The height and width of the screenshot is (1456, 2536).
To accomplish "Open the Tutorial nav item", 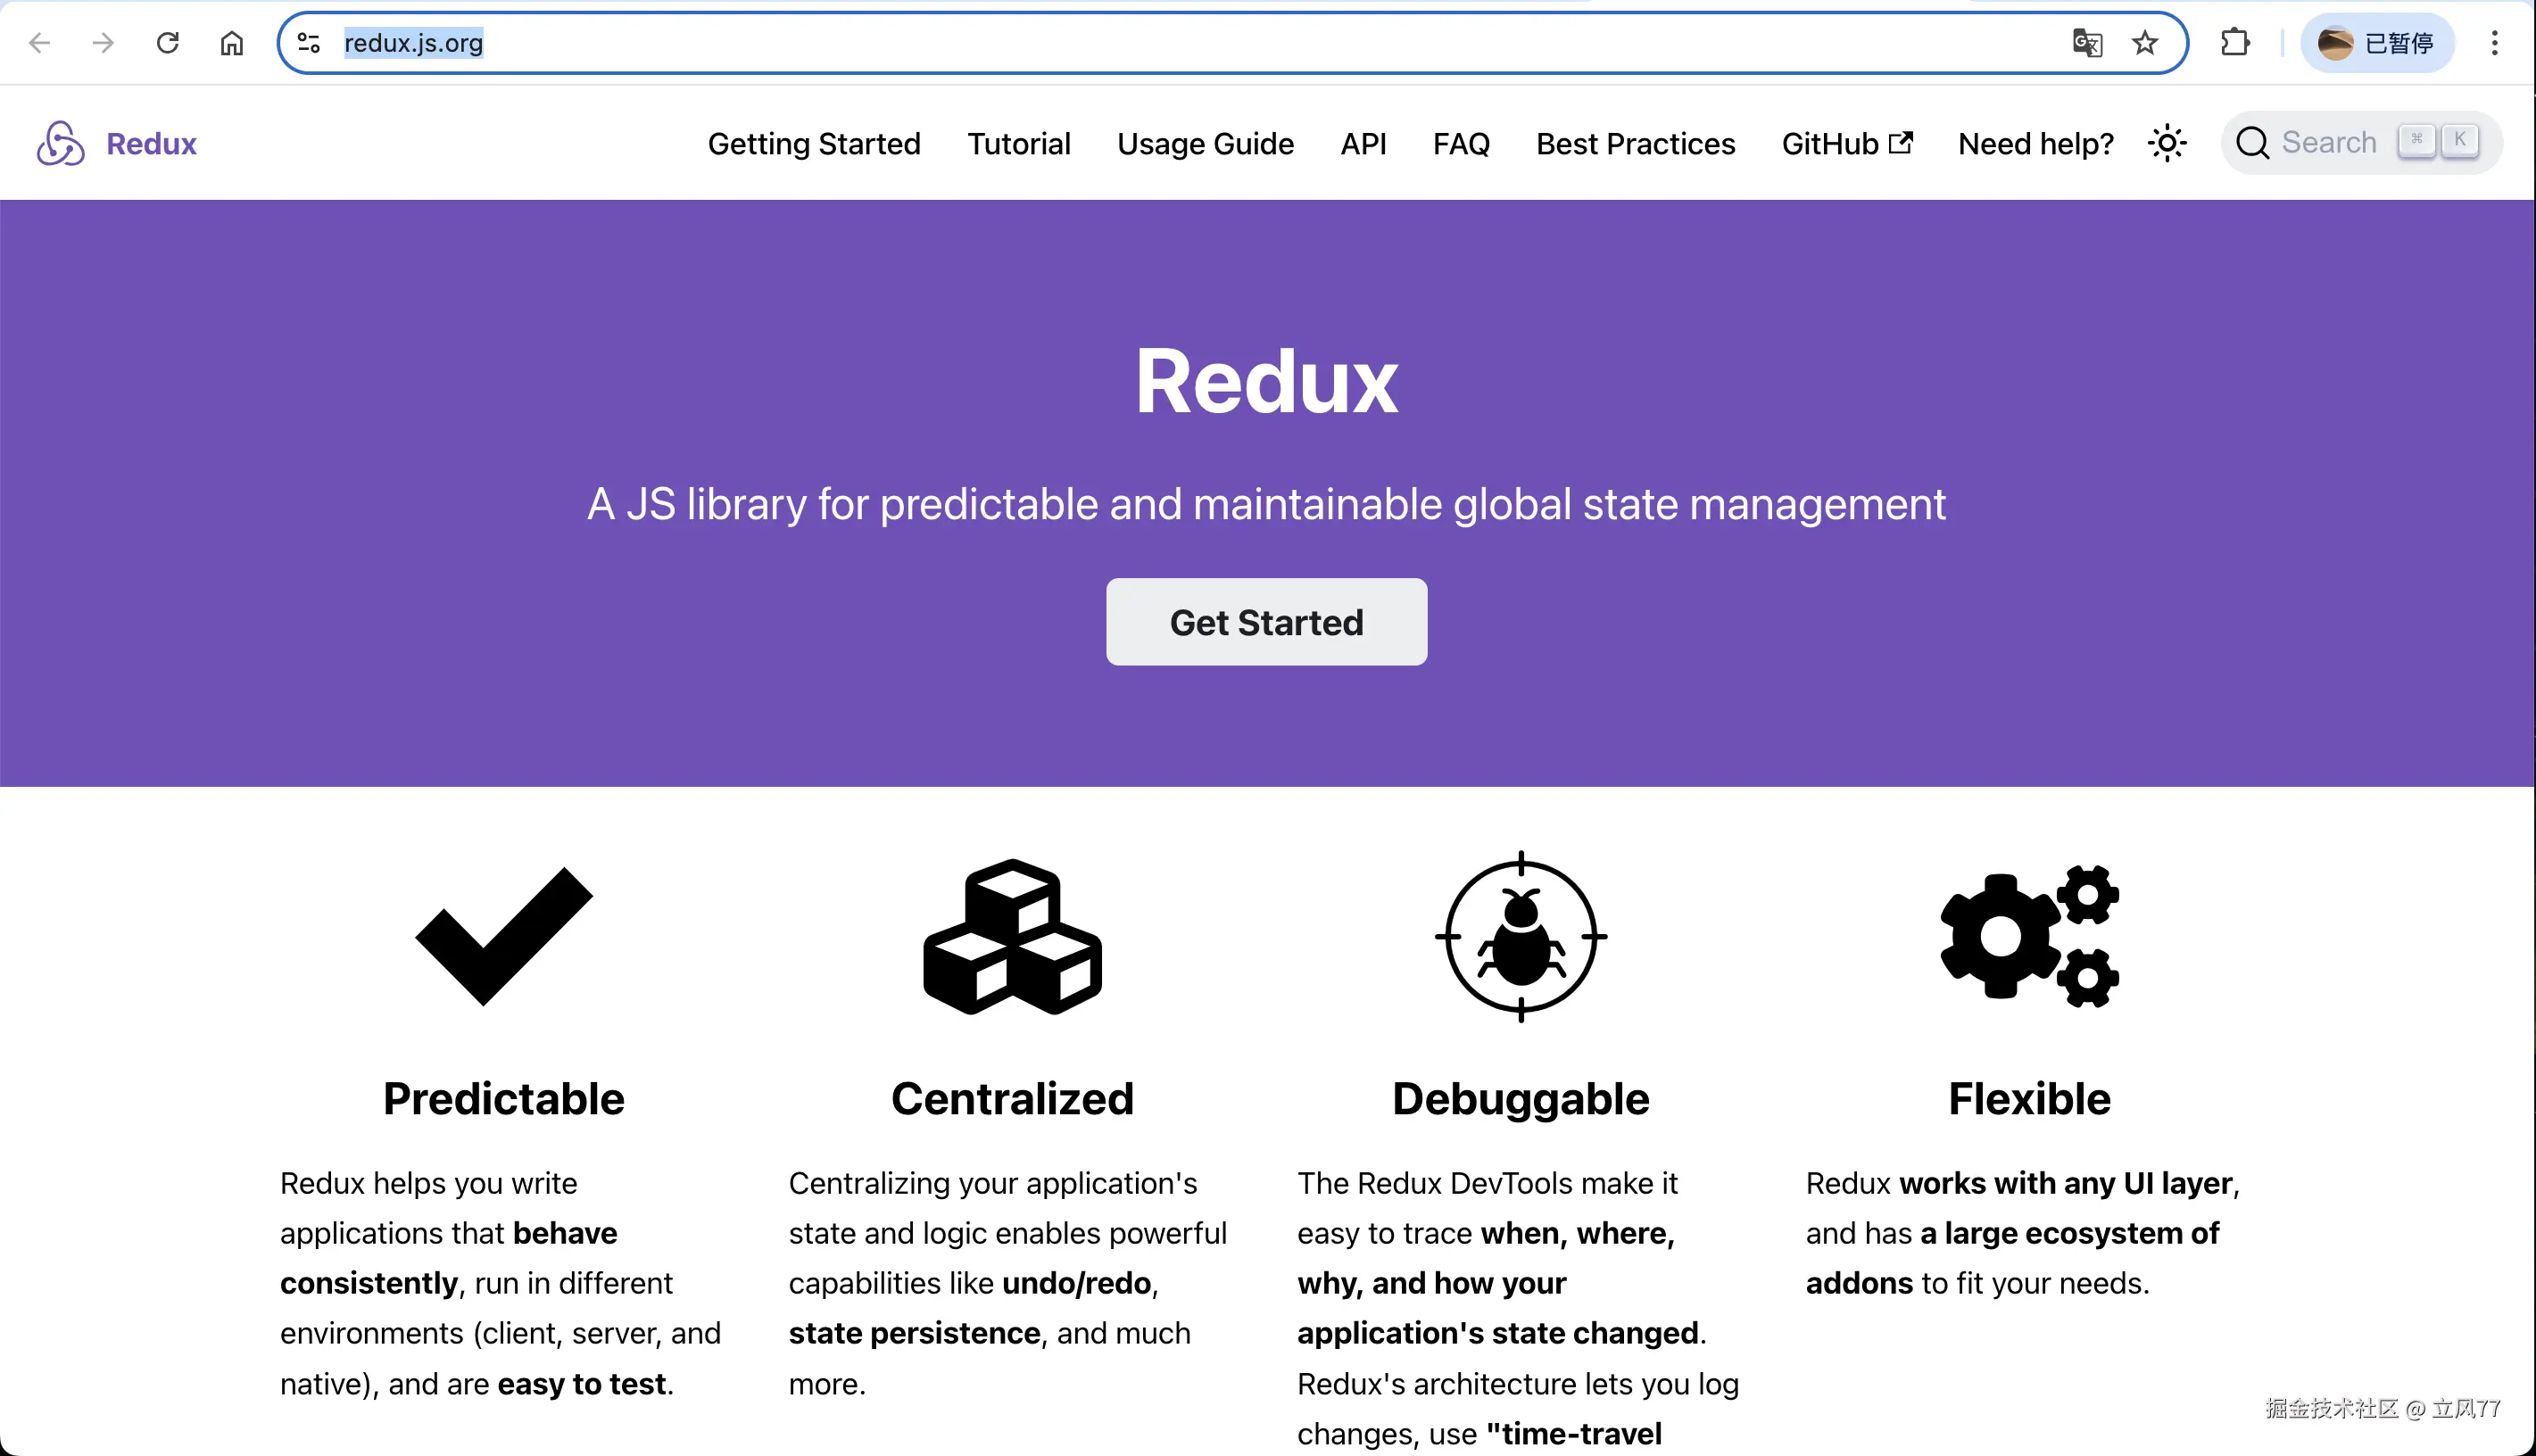I will (1019, 144).
